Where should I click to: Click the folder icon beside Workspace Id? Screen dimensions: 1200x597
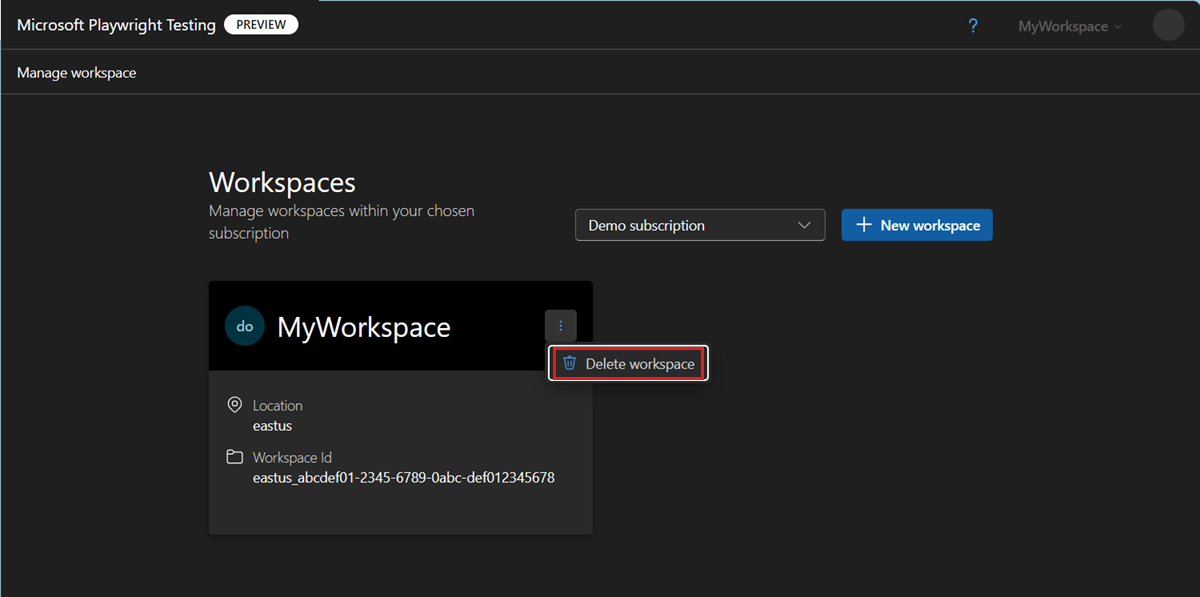point(235,457)
